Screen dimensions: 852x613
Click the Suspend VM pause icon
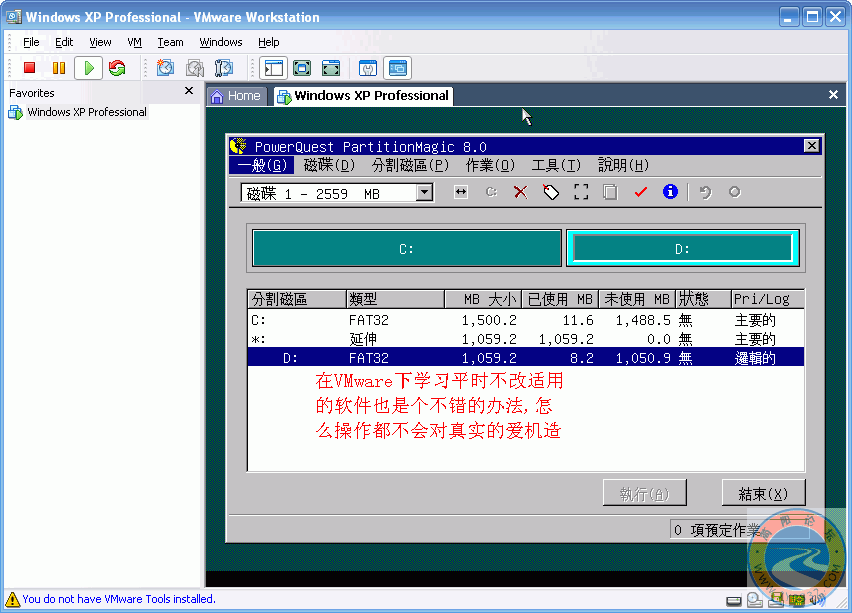click(x=59, y=68)
